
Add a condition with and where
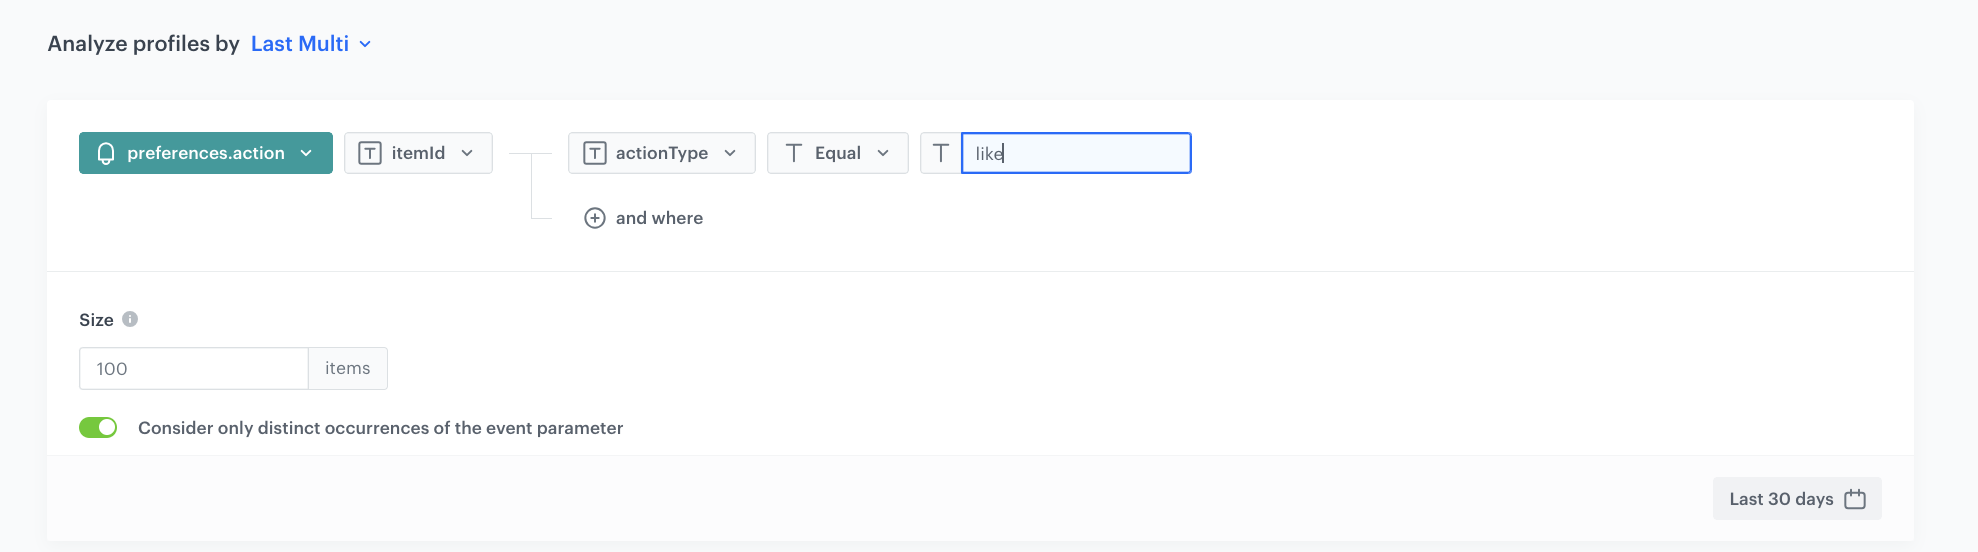point(659,218)
